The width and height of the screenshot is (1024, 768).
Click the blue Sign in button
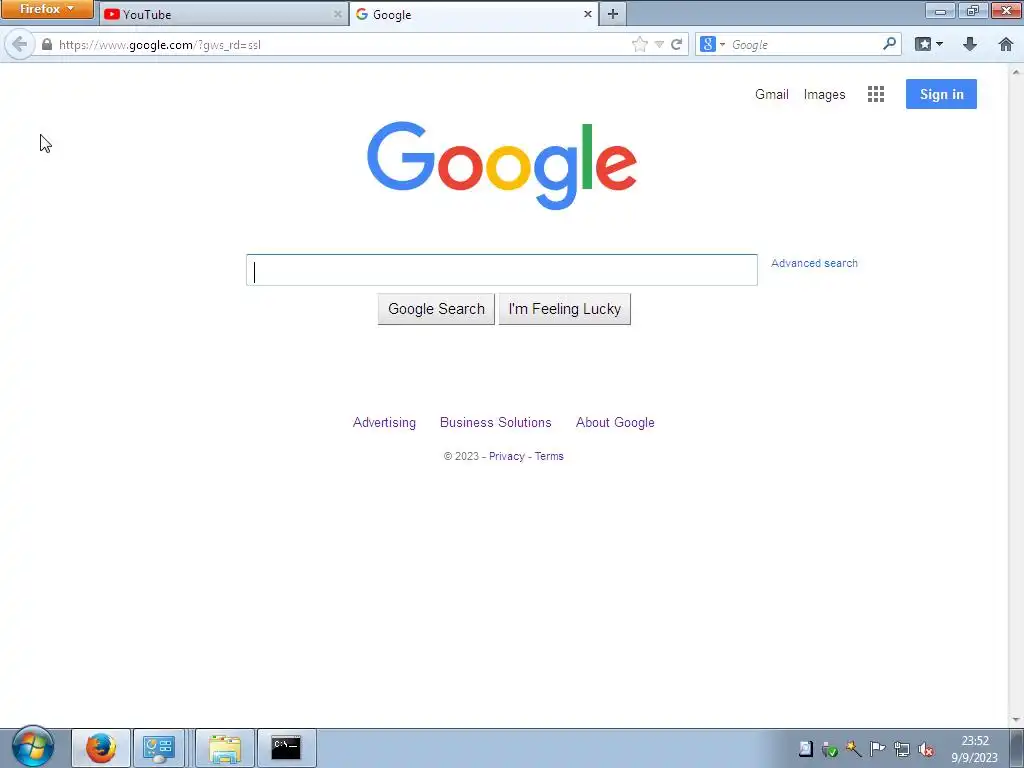tap(941, 94)
